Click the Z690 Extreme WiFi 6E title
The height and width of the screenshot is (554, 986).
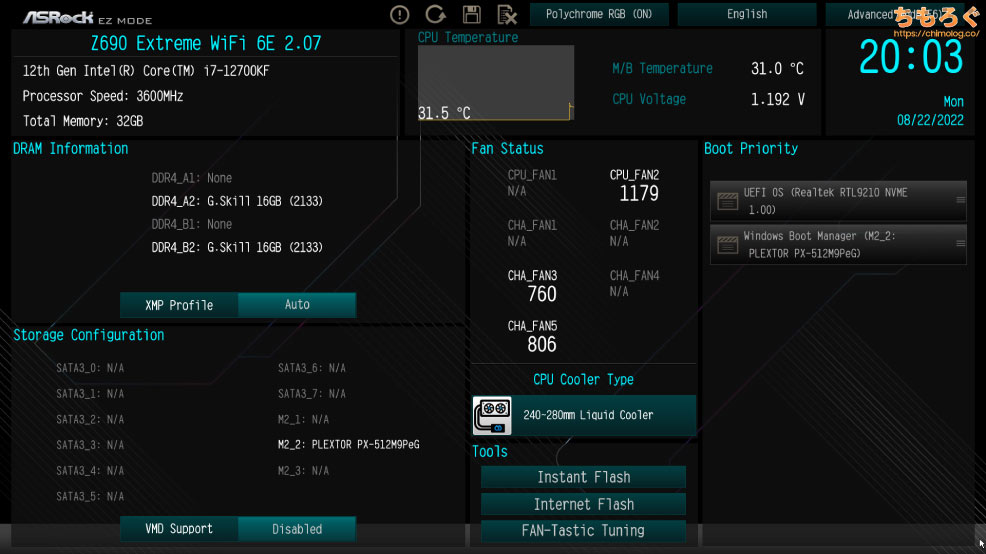(206, 43)
